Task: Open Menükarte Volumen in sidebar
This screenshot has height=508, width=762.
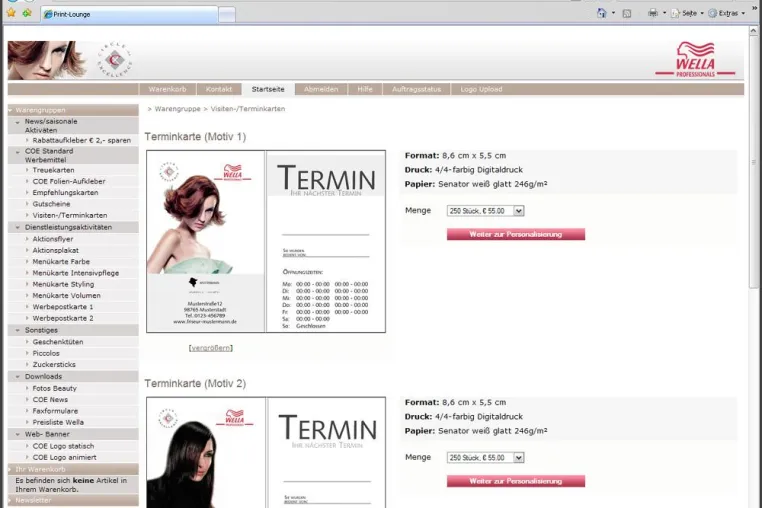Action: 67,296
